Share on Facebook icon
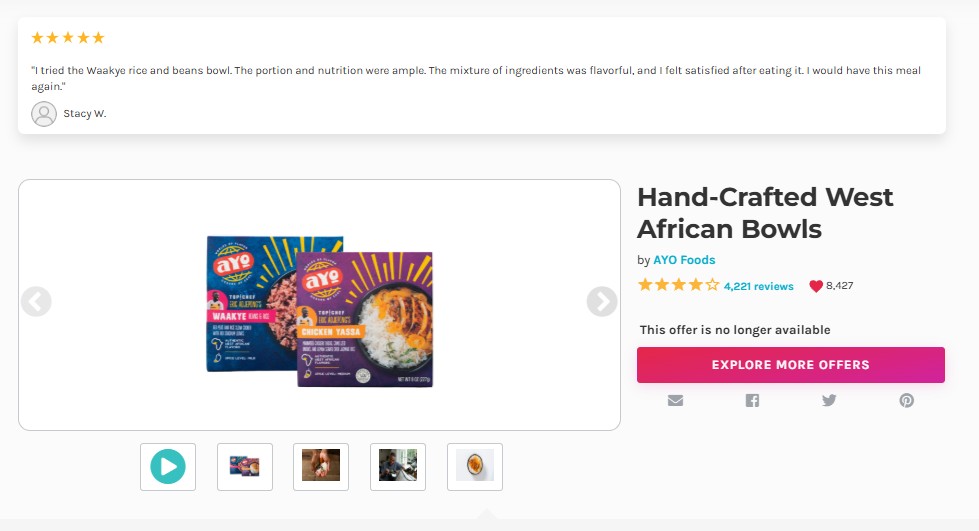979x531 pixels. tap(752, 400)
